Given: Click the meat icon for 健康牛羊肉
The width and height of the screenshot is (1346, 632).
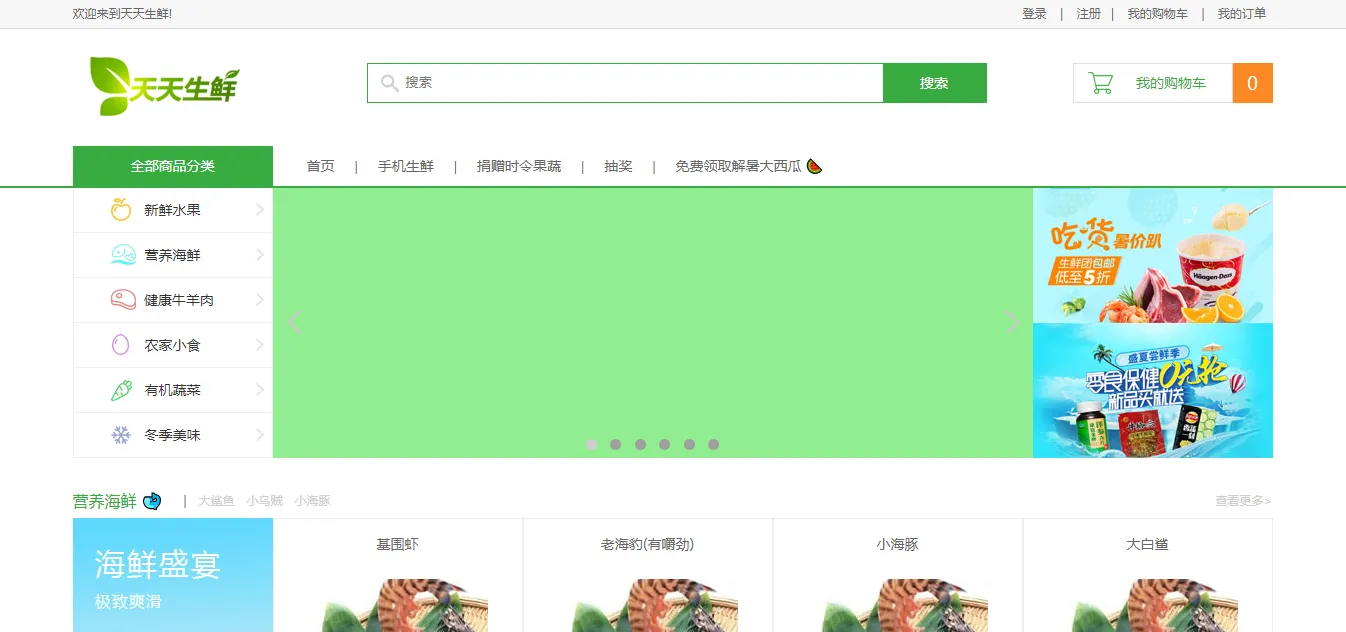Looking at the screenshot, I should [122, 300].
